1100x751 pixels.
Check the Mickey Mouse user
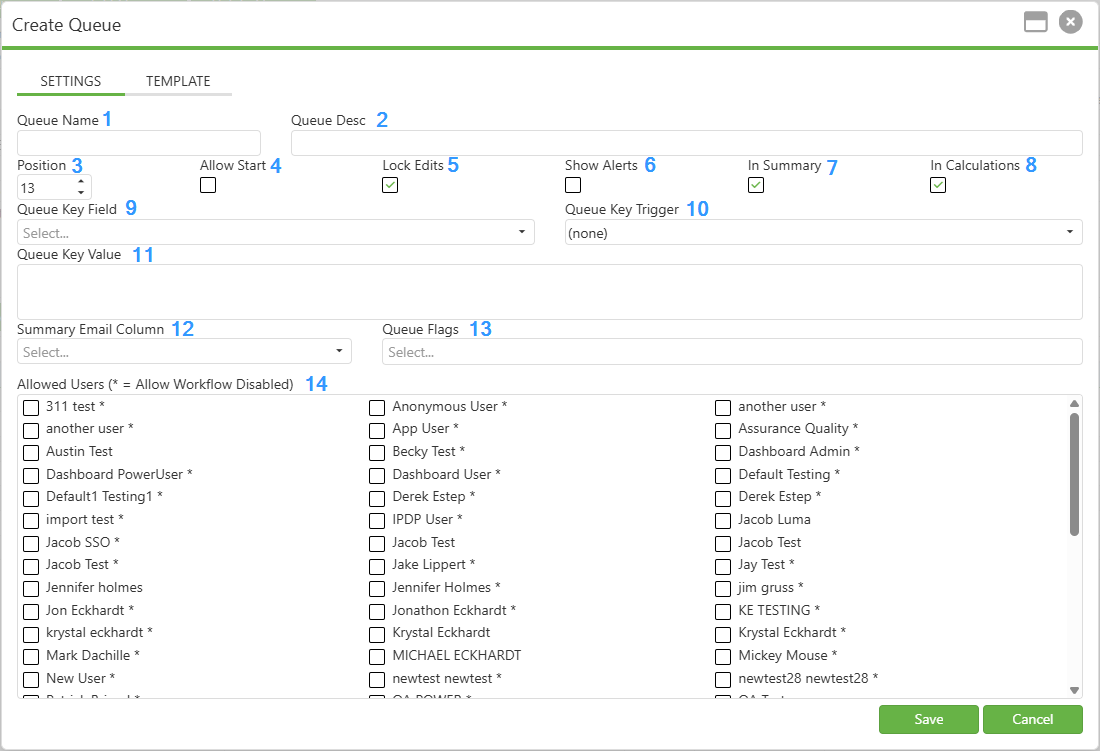[x=723, y=656]
